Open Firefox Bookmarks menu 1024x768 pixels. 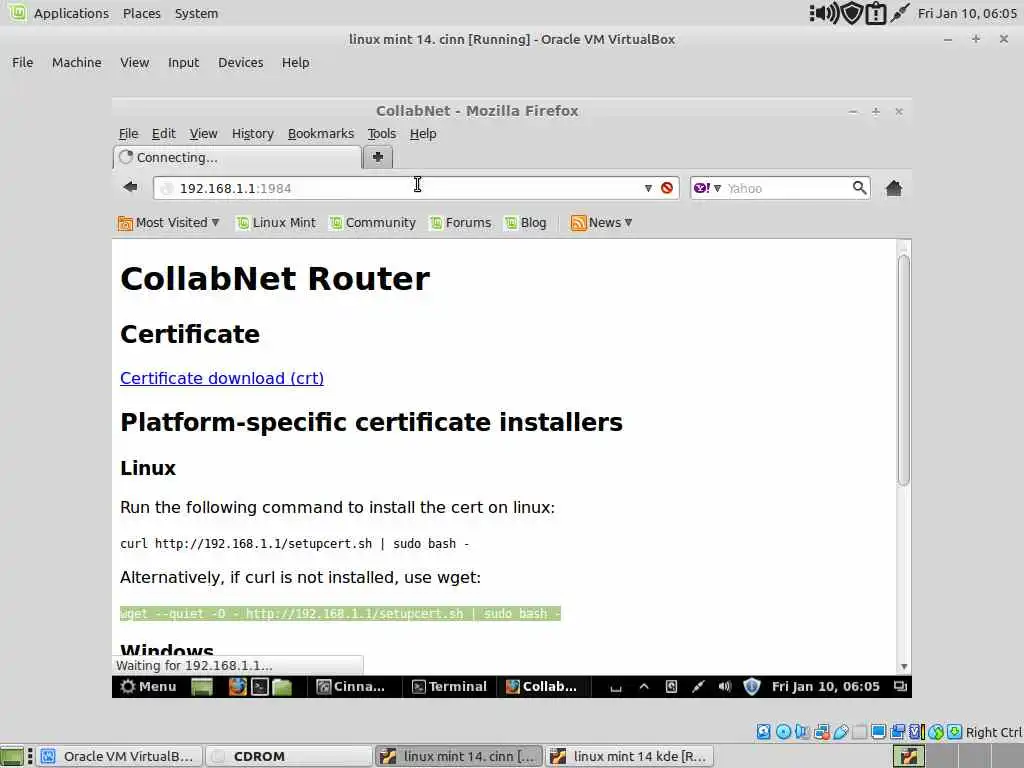pyautogui.click(x=321, y=133)
